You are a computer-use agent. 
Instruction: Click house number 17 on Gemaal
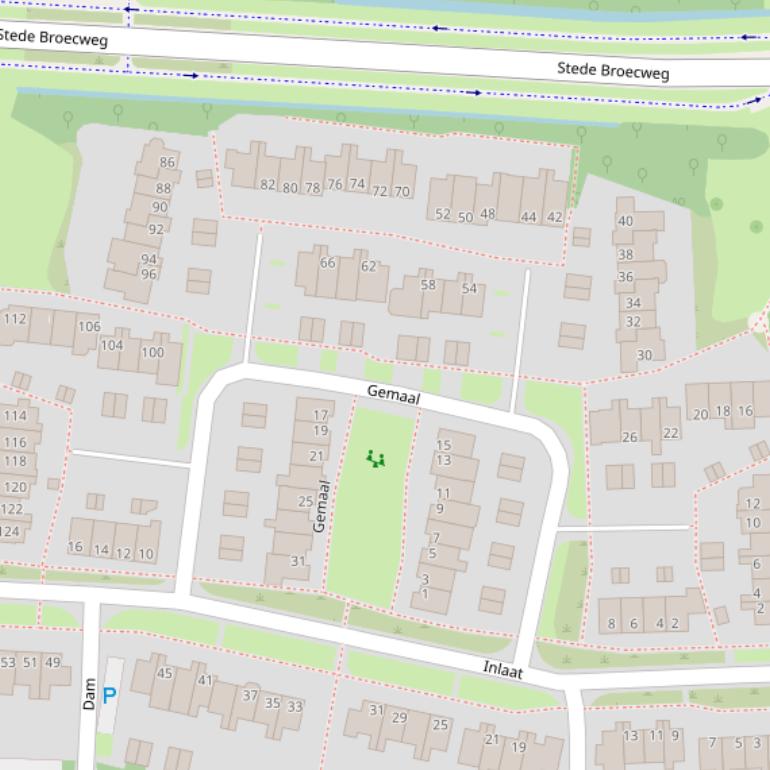[x=320, y=415]
